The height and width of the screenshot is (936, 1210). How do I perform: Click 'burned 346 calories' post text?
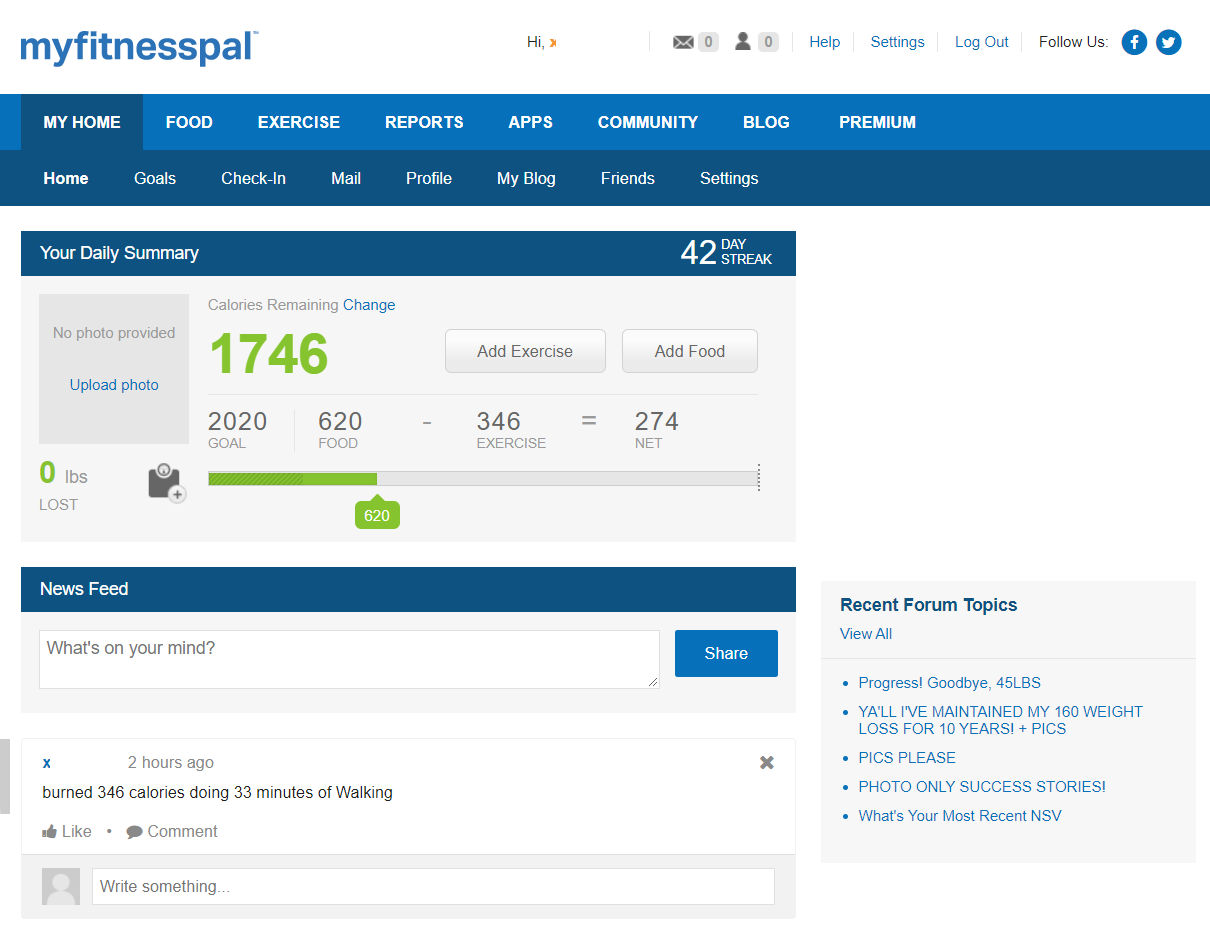point(217,792)
